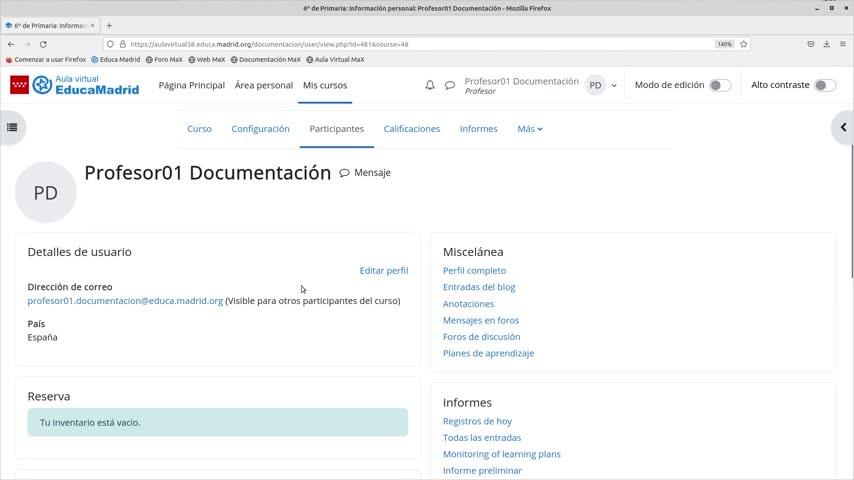
Task: Open Registros de hoy report
Action: (477, 421)
